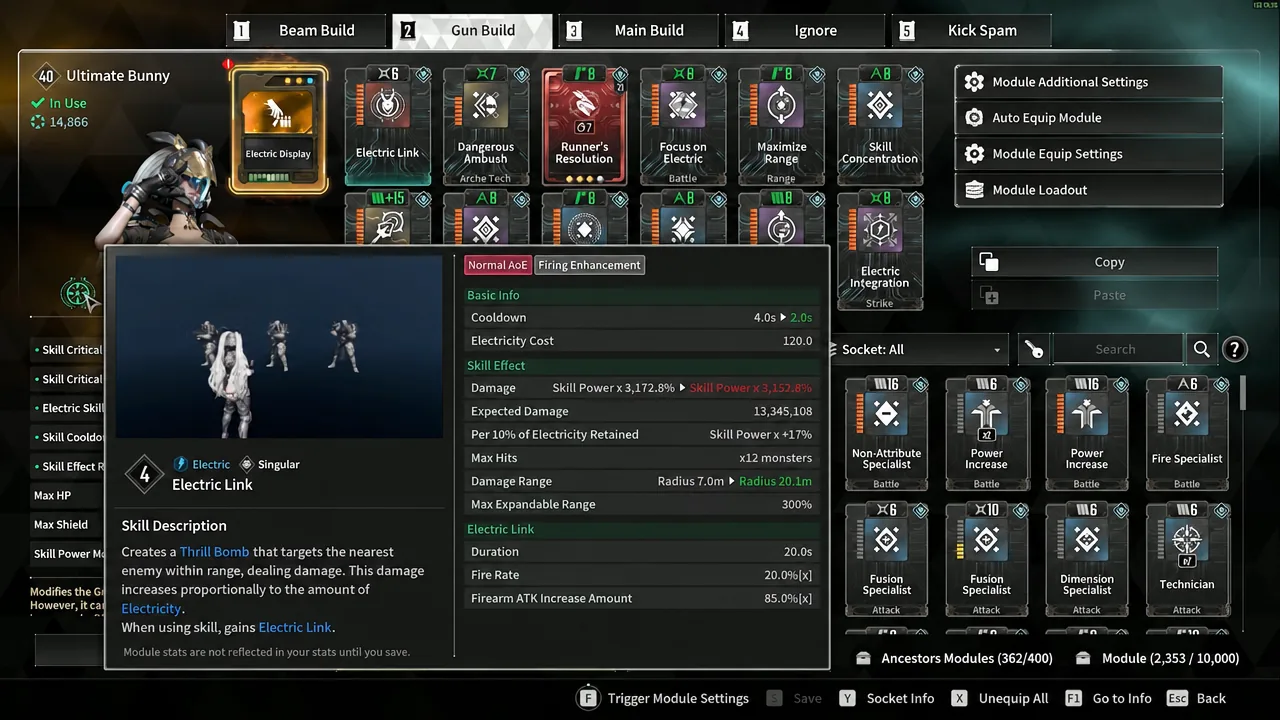Switch to Gun Build preset tab
This screenshot has height=720, width=1280.
coord(472,30)
